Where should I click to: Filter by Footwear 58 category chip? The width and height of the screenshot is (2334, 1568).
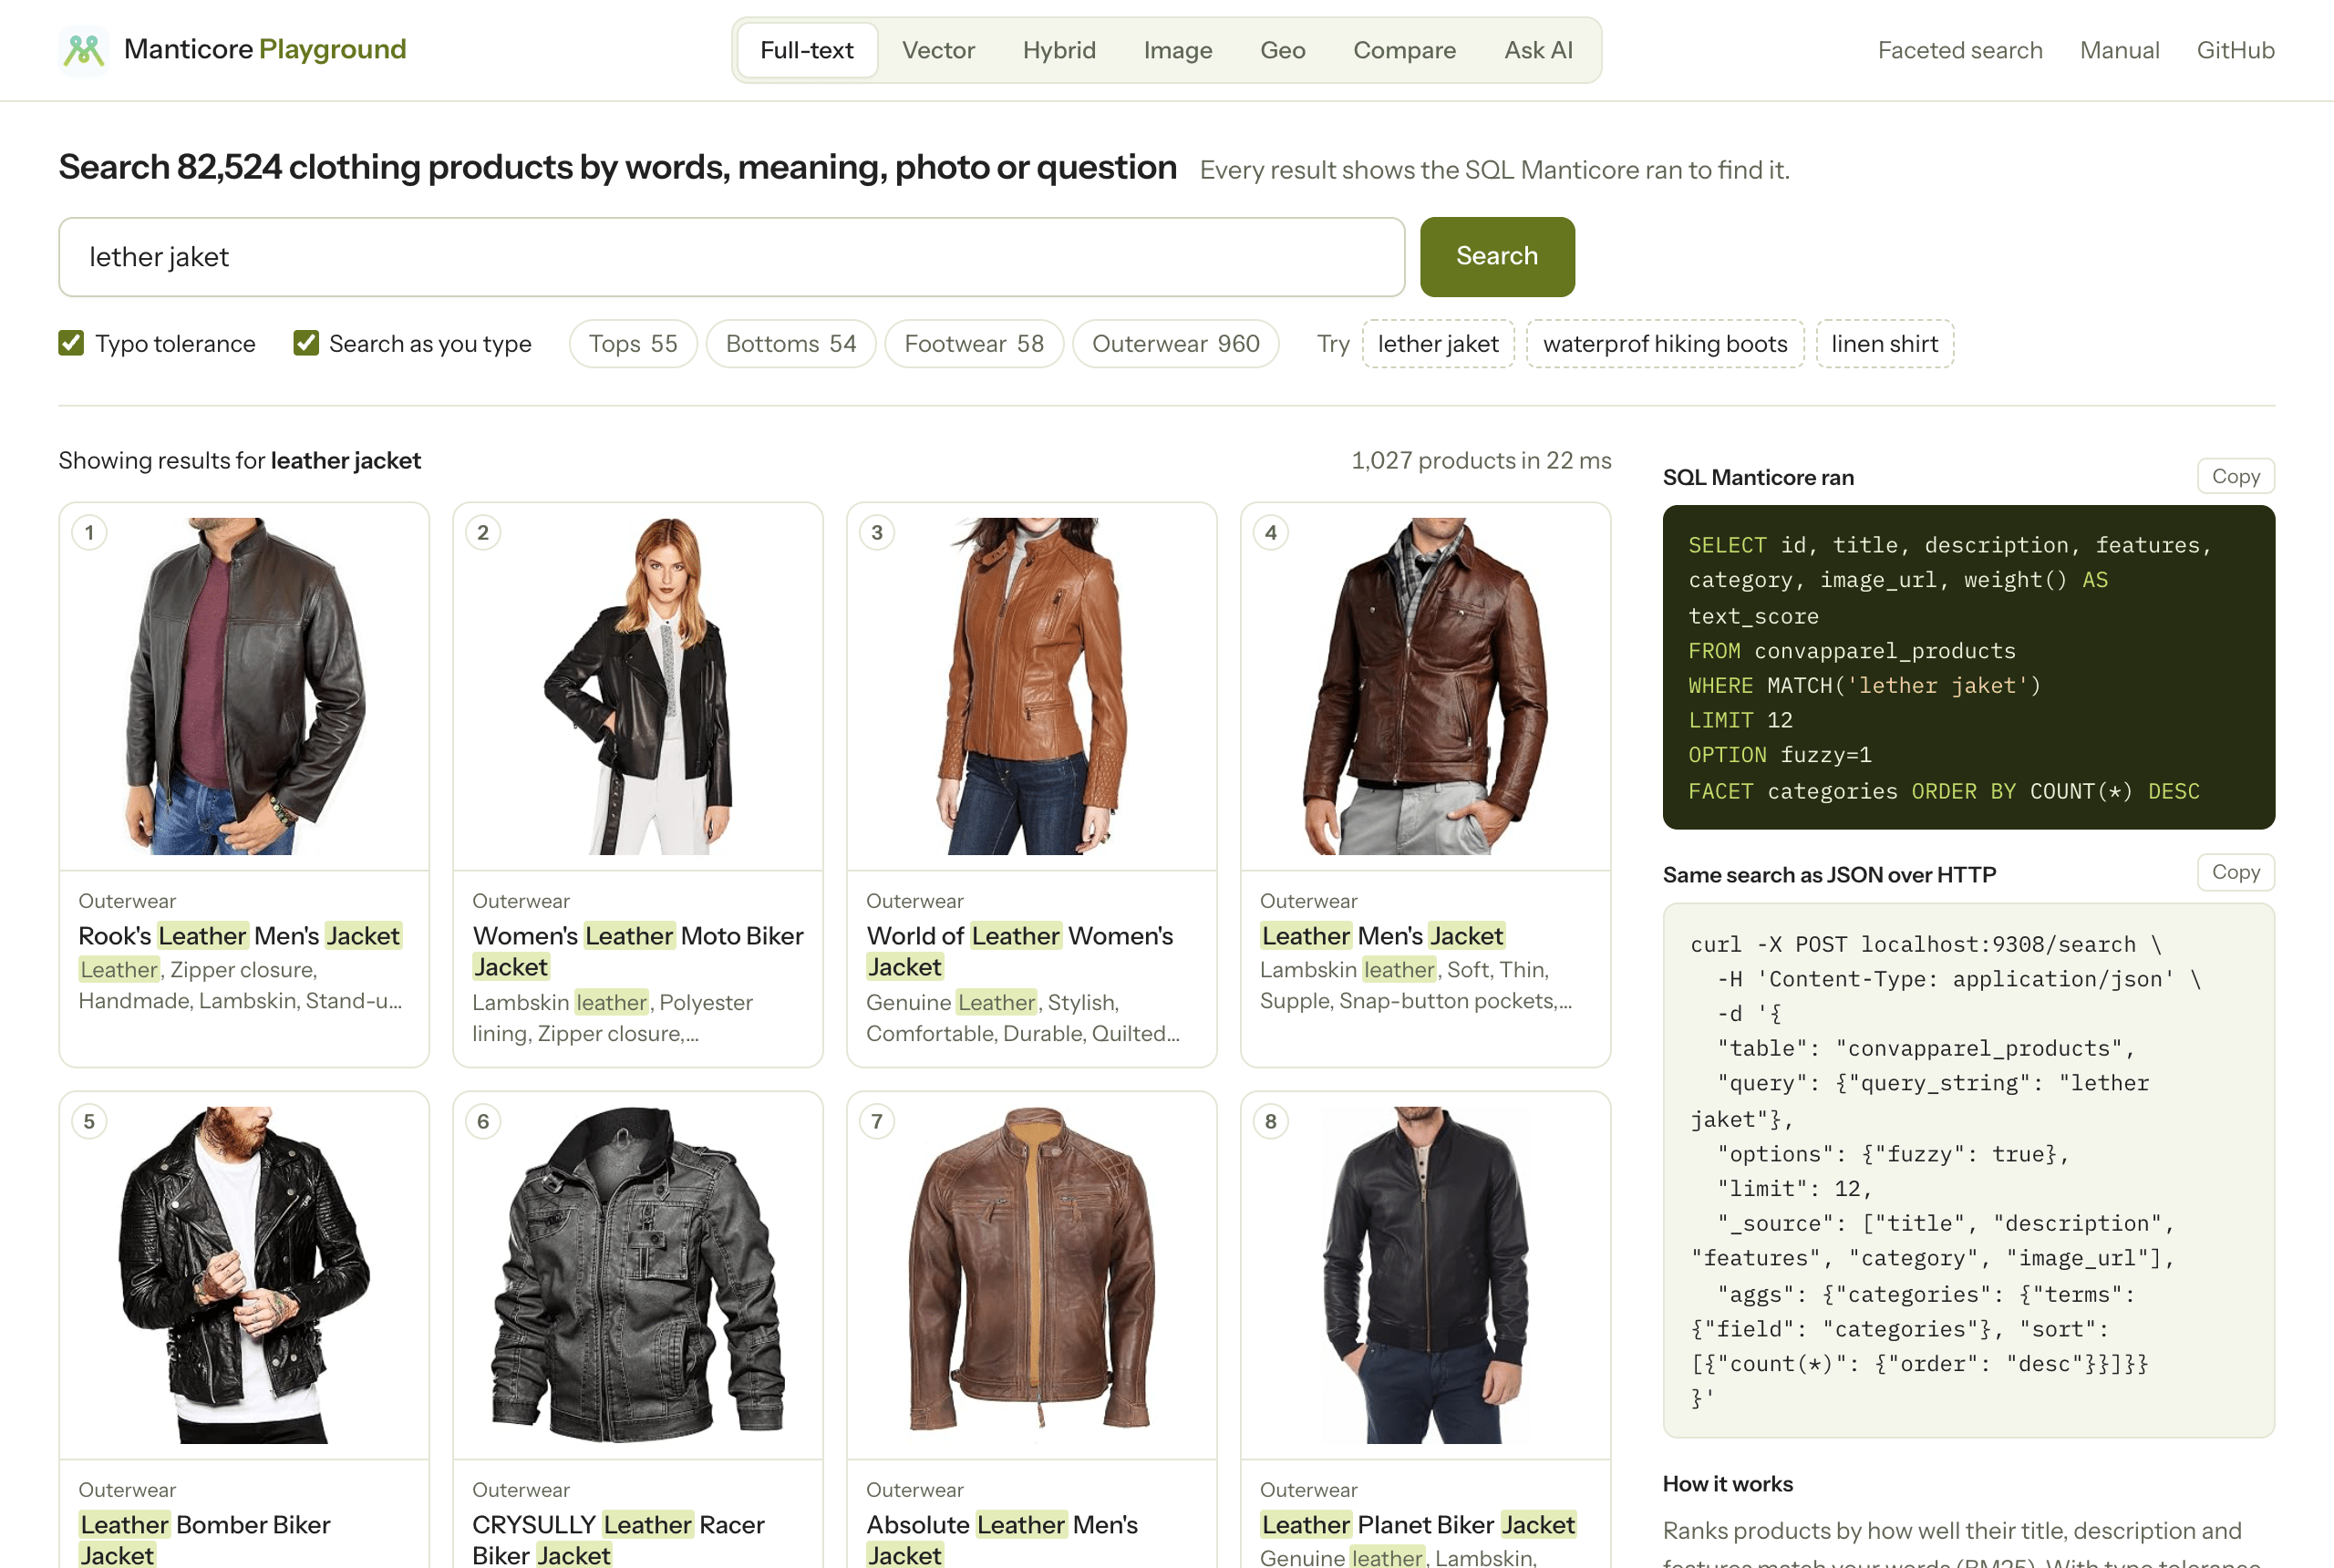click(x=973, y=344)
